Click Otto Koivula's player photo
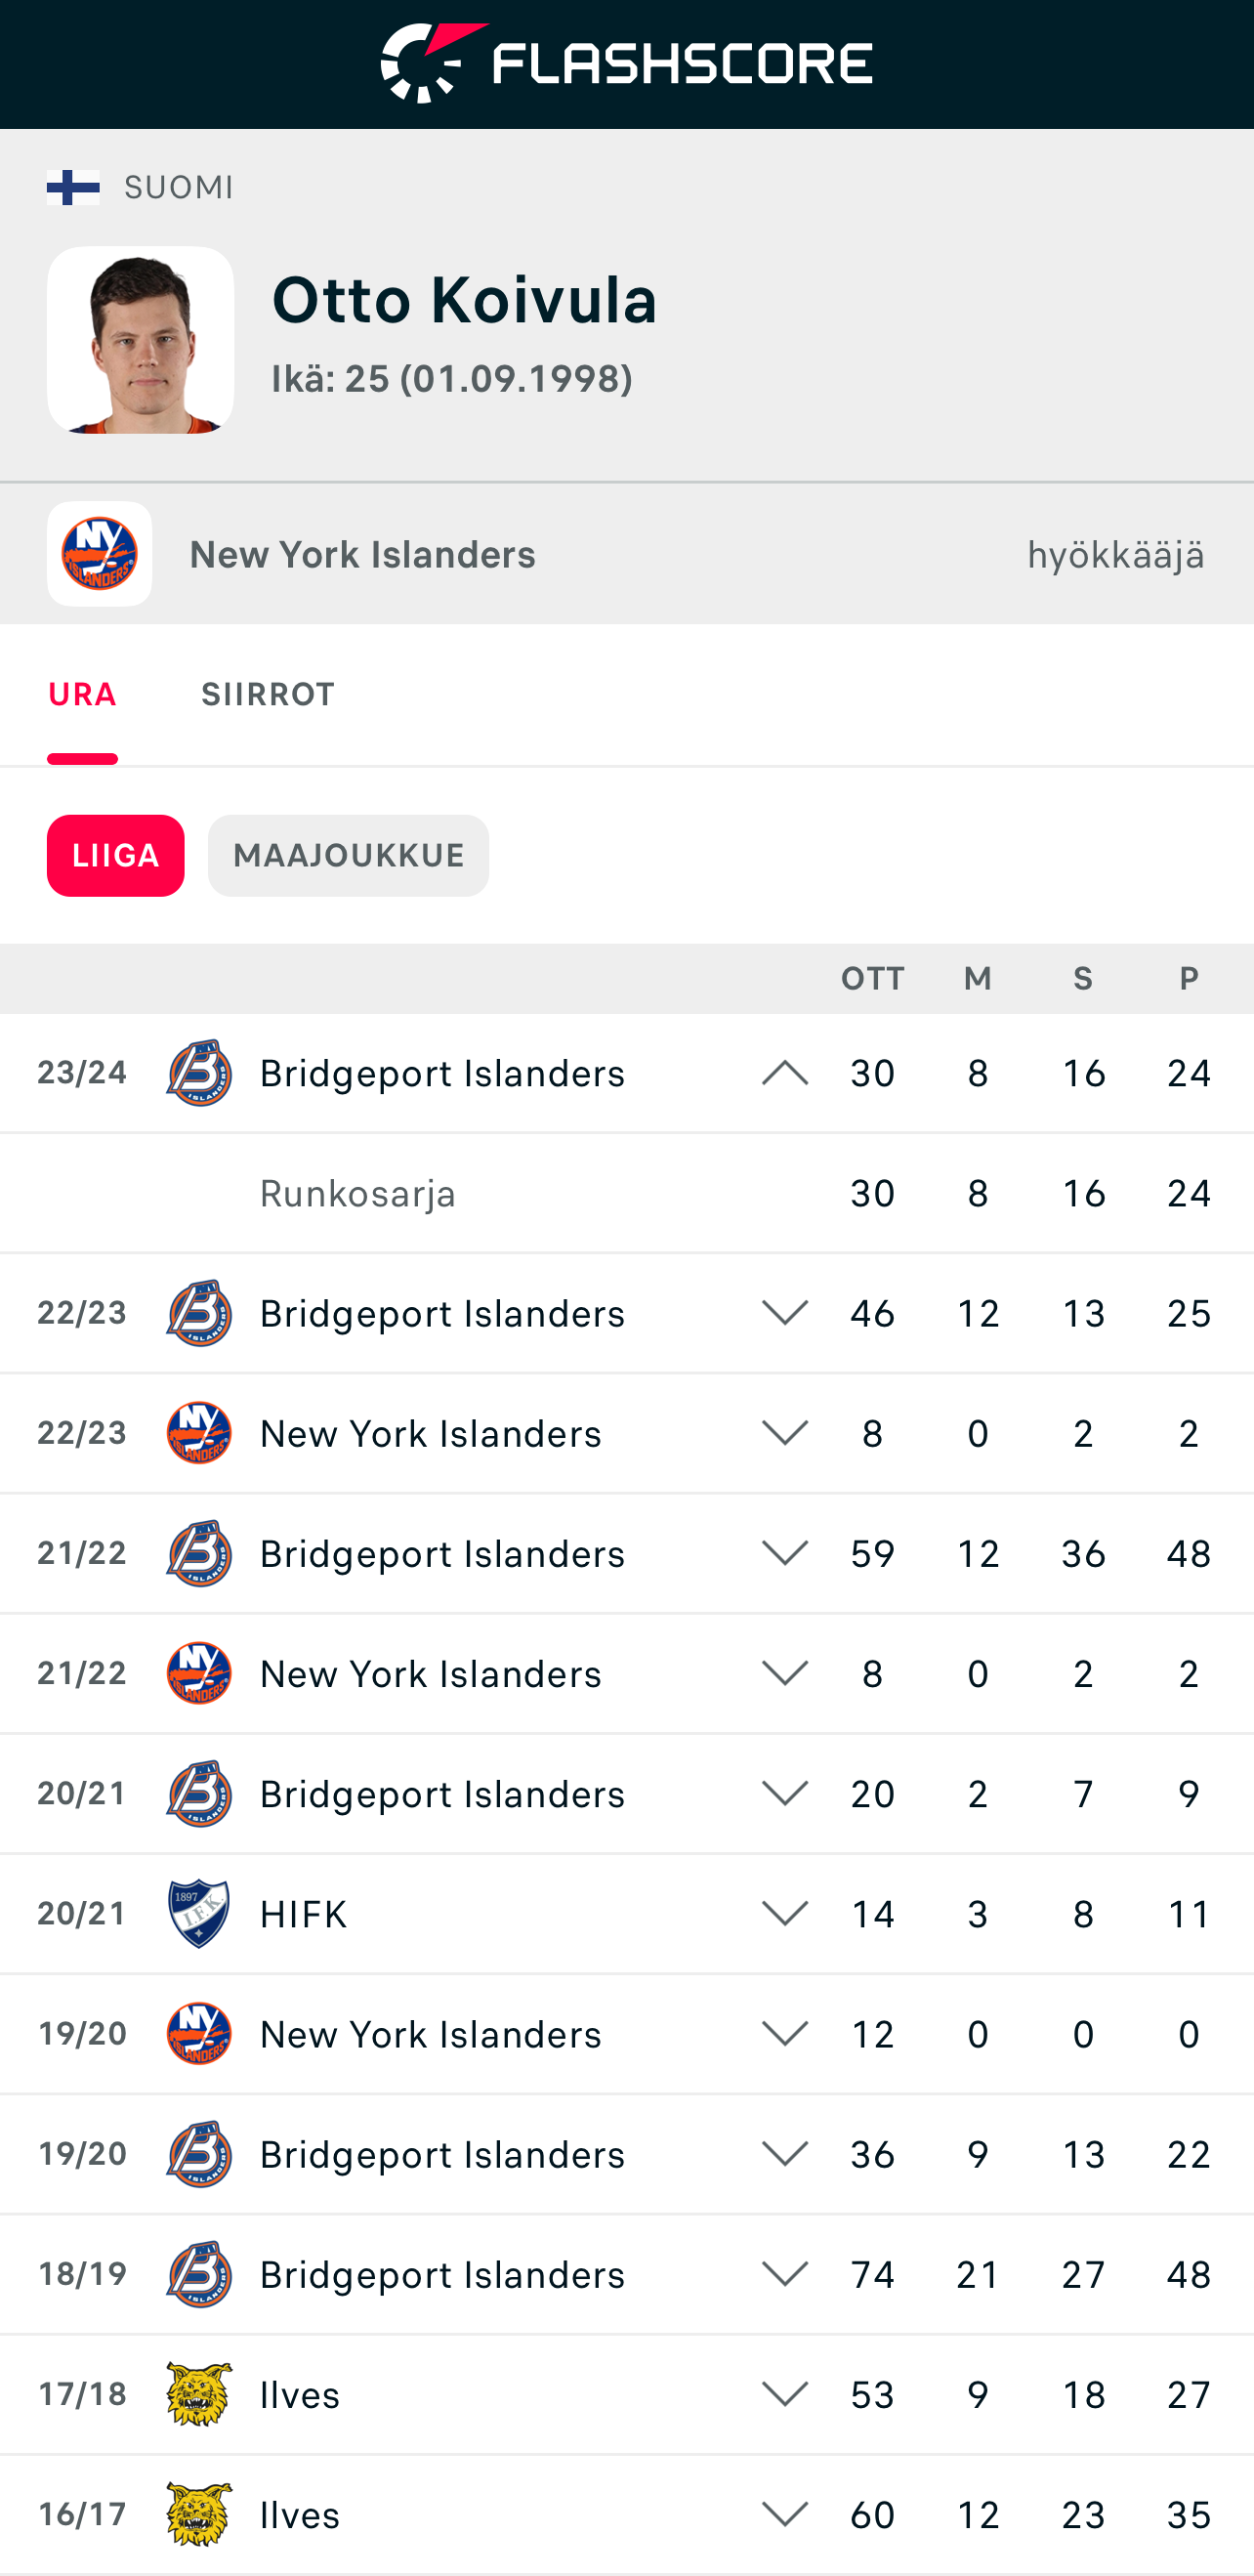 point(140,340)
